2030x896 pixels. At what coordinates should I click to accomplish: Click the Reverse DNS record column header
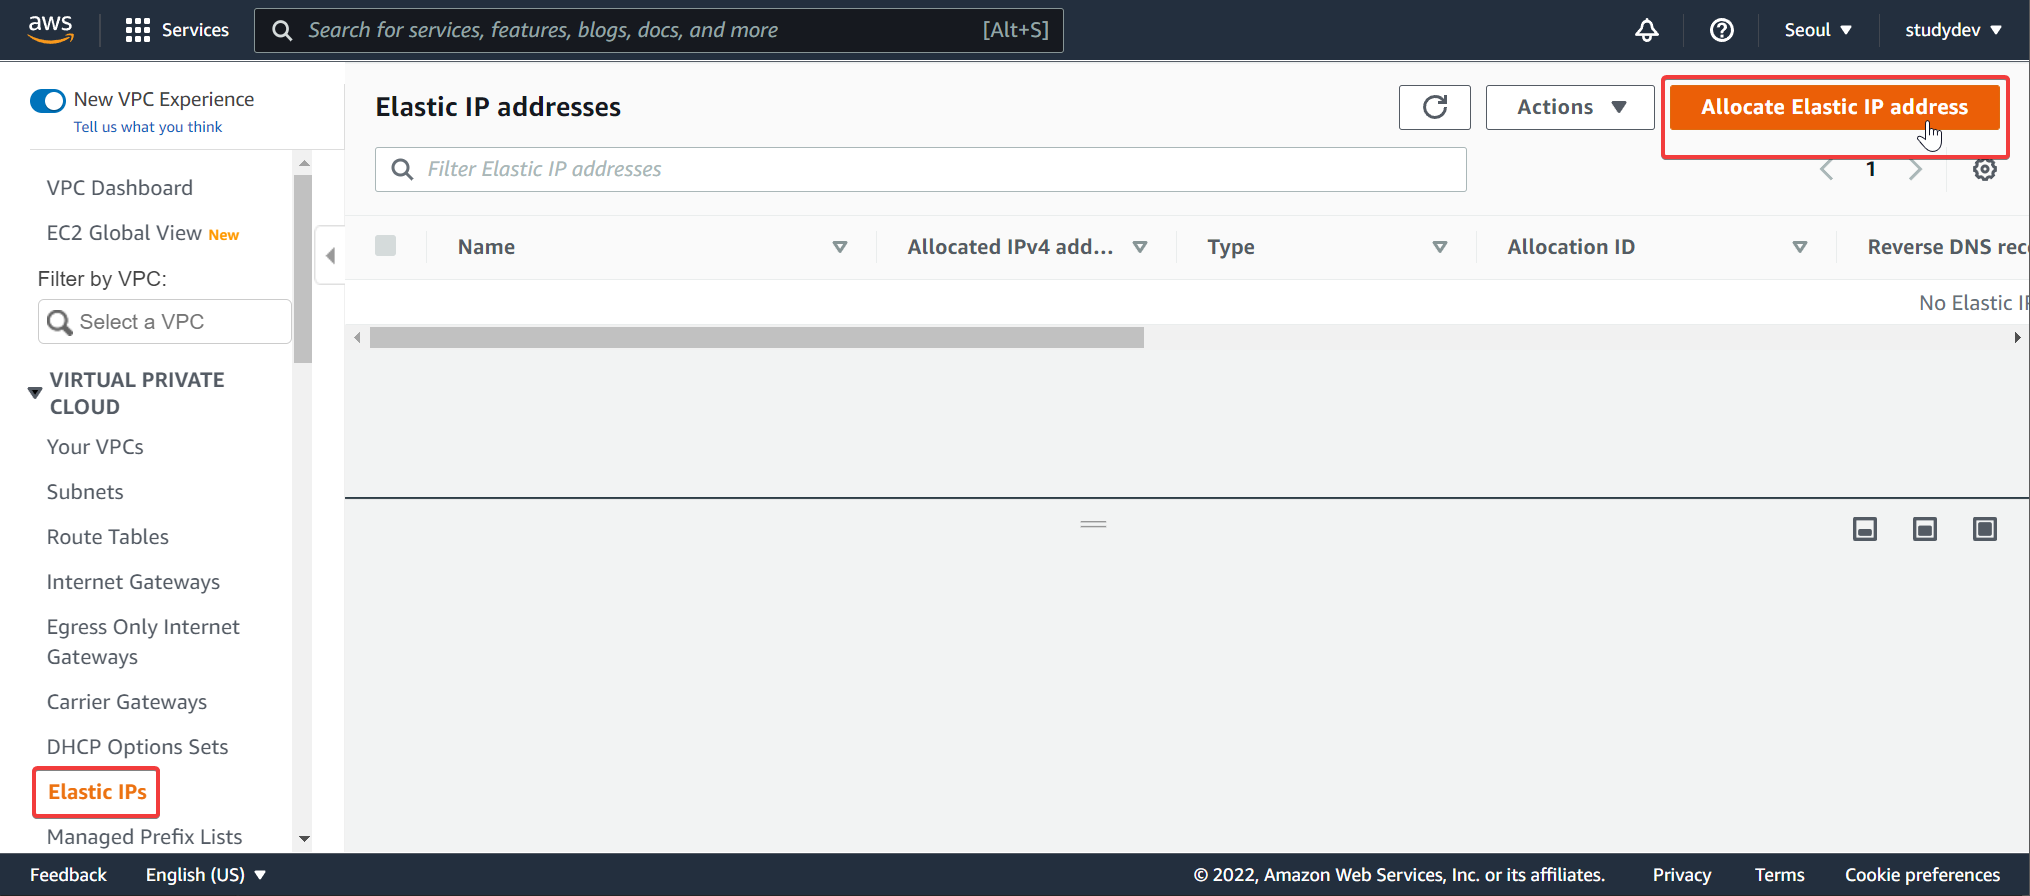coord(1947,247)
